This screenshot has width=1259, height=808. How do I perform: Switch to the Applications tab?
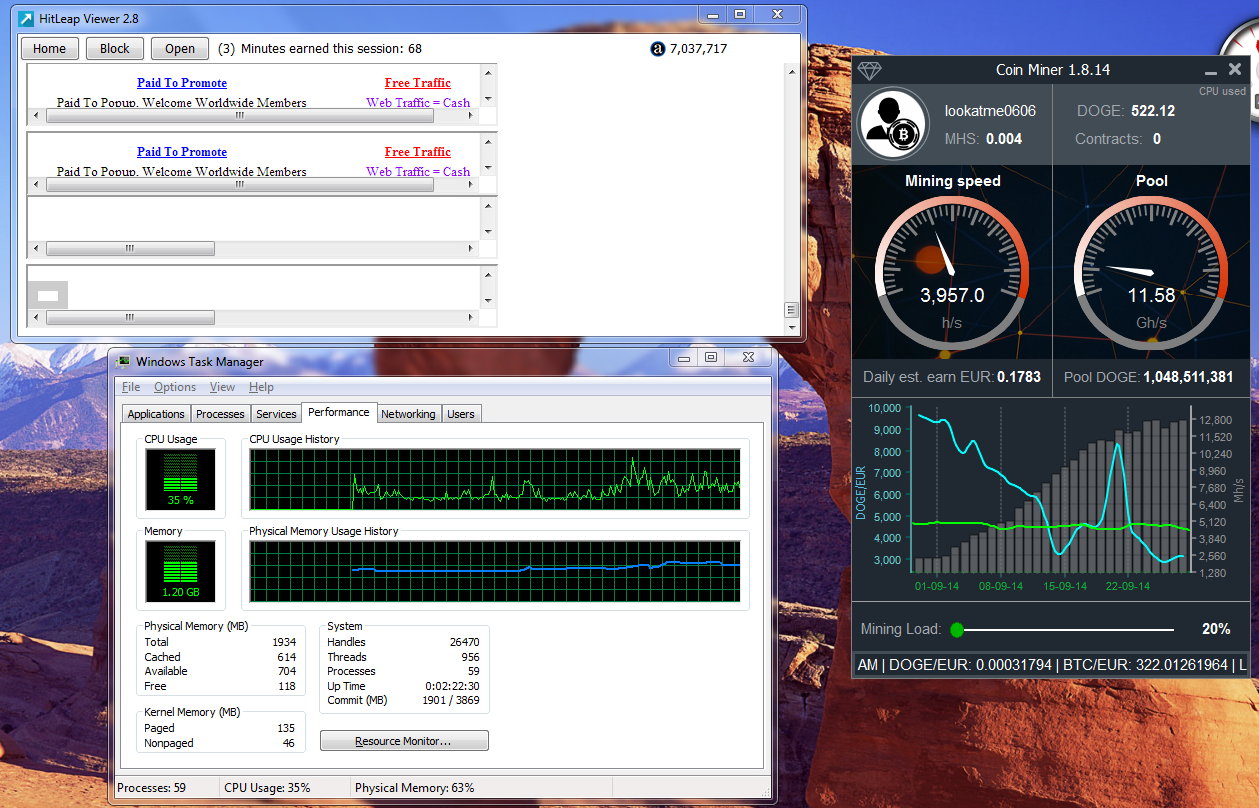click(x=156, y=414)
